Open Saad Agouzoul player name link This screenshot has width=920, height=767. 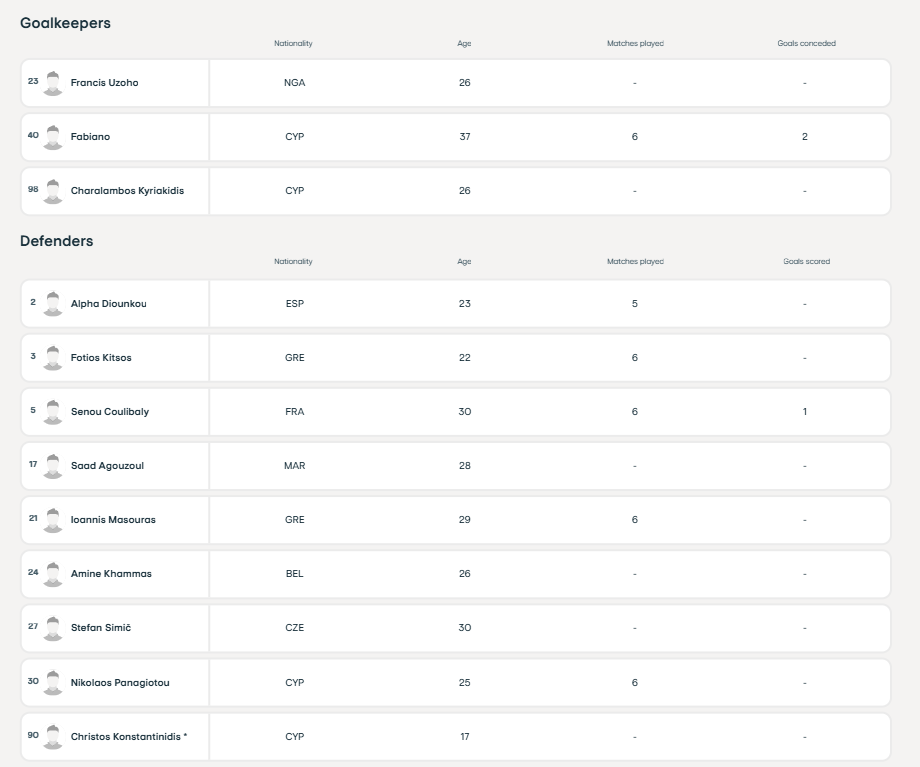point(107,466)
